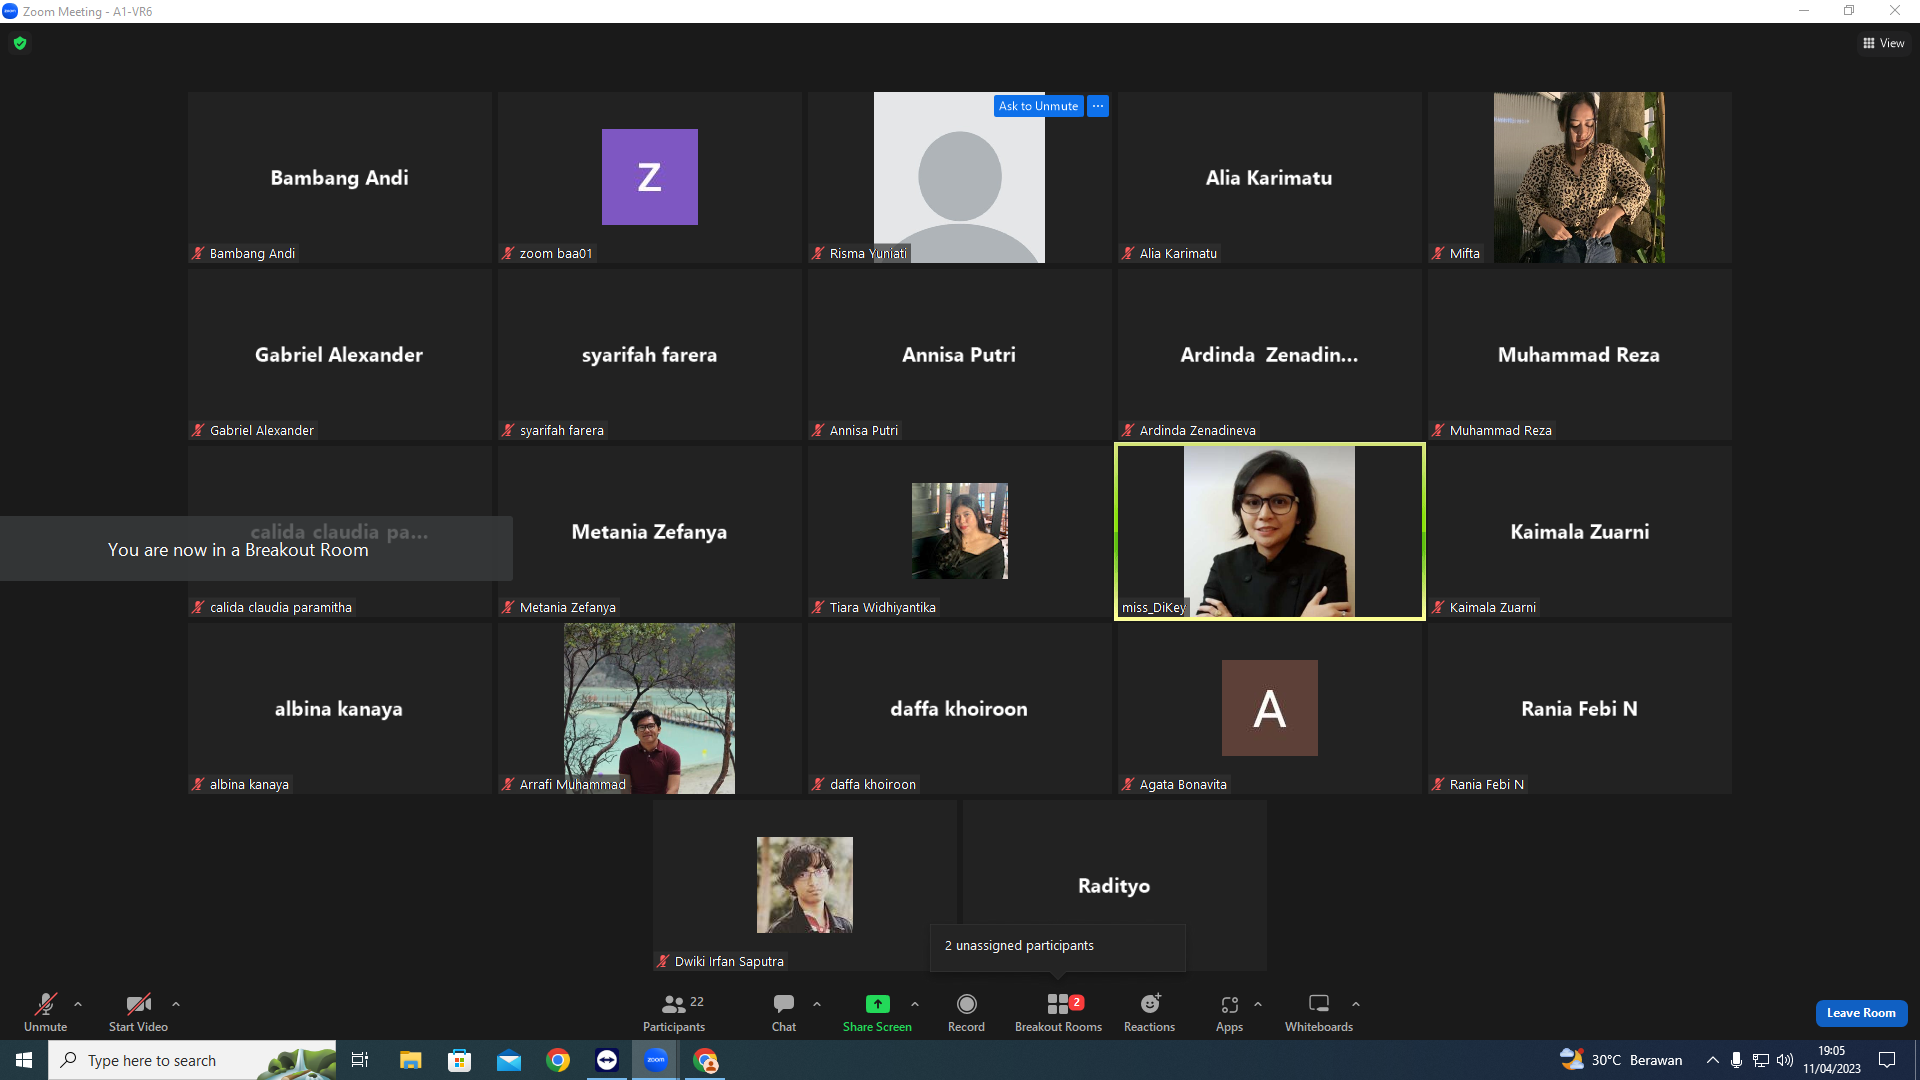The height and width of the screenshot is (1080, 1920).
Task: Click the Leave Room button
Action: point(1861,1013)
